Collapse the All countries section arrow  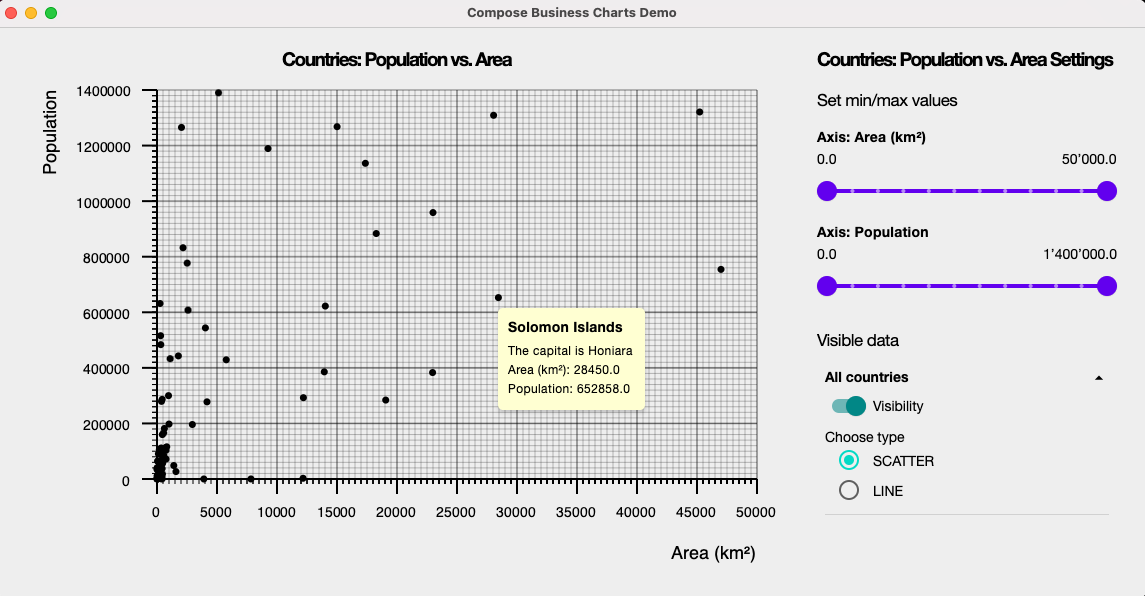point(1098,378)
